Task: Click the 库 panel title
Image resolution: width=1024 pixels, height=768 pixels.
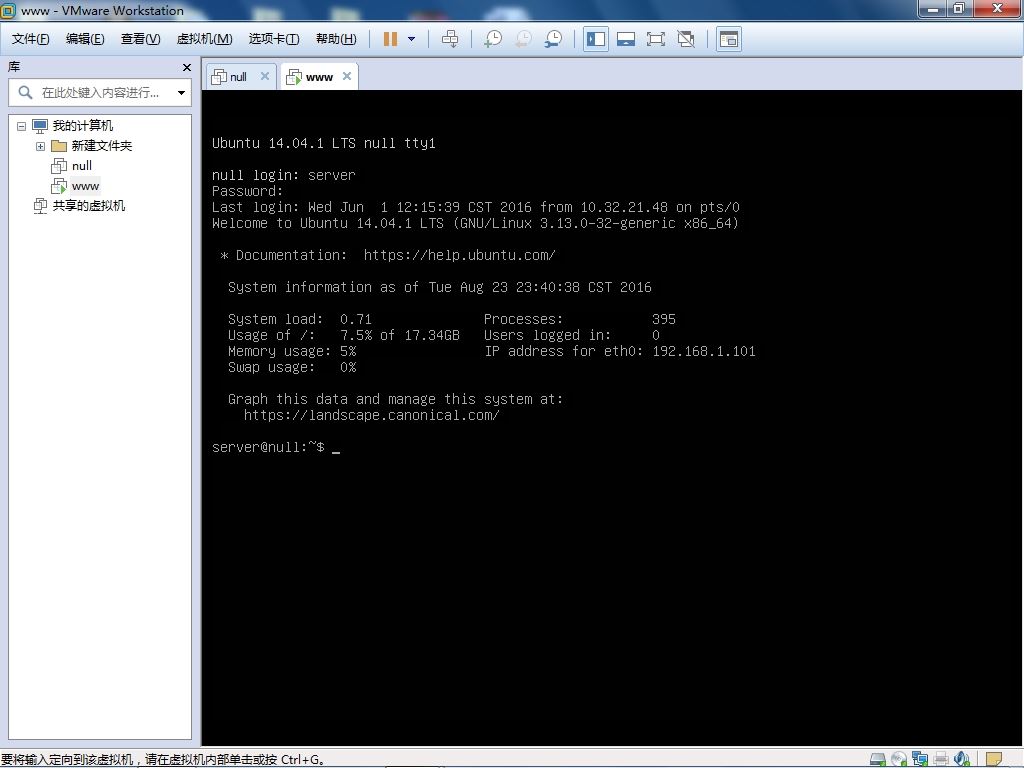Action: 14,67
